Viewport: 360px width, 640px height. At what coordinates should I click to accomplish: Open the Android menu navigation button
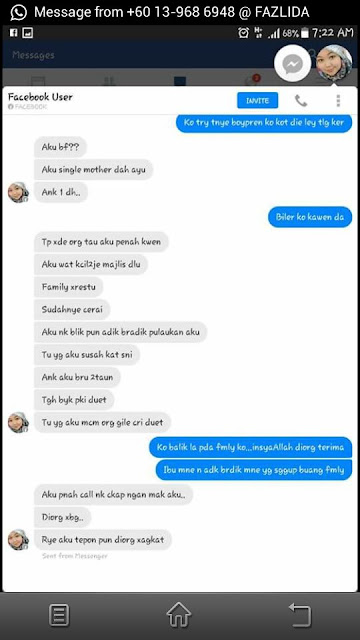tap(59, 616)
